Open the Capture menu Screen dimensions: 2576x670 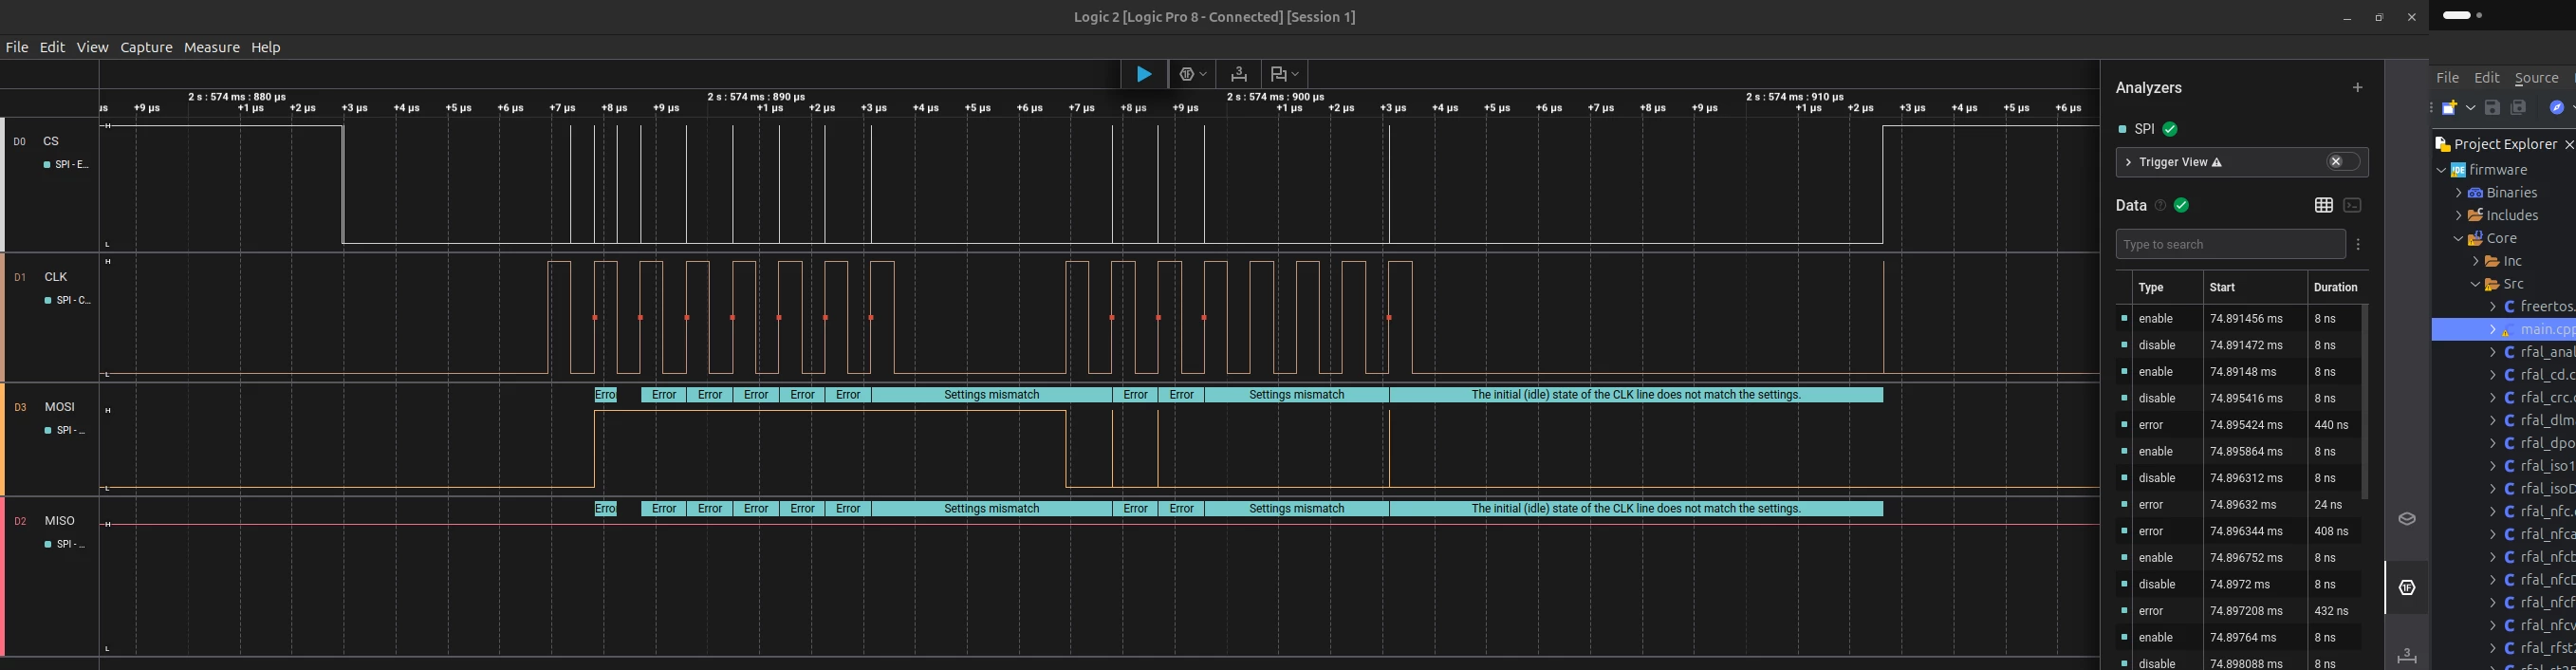click(x=146, y=47)
